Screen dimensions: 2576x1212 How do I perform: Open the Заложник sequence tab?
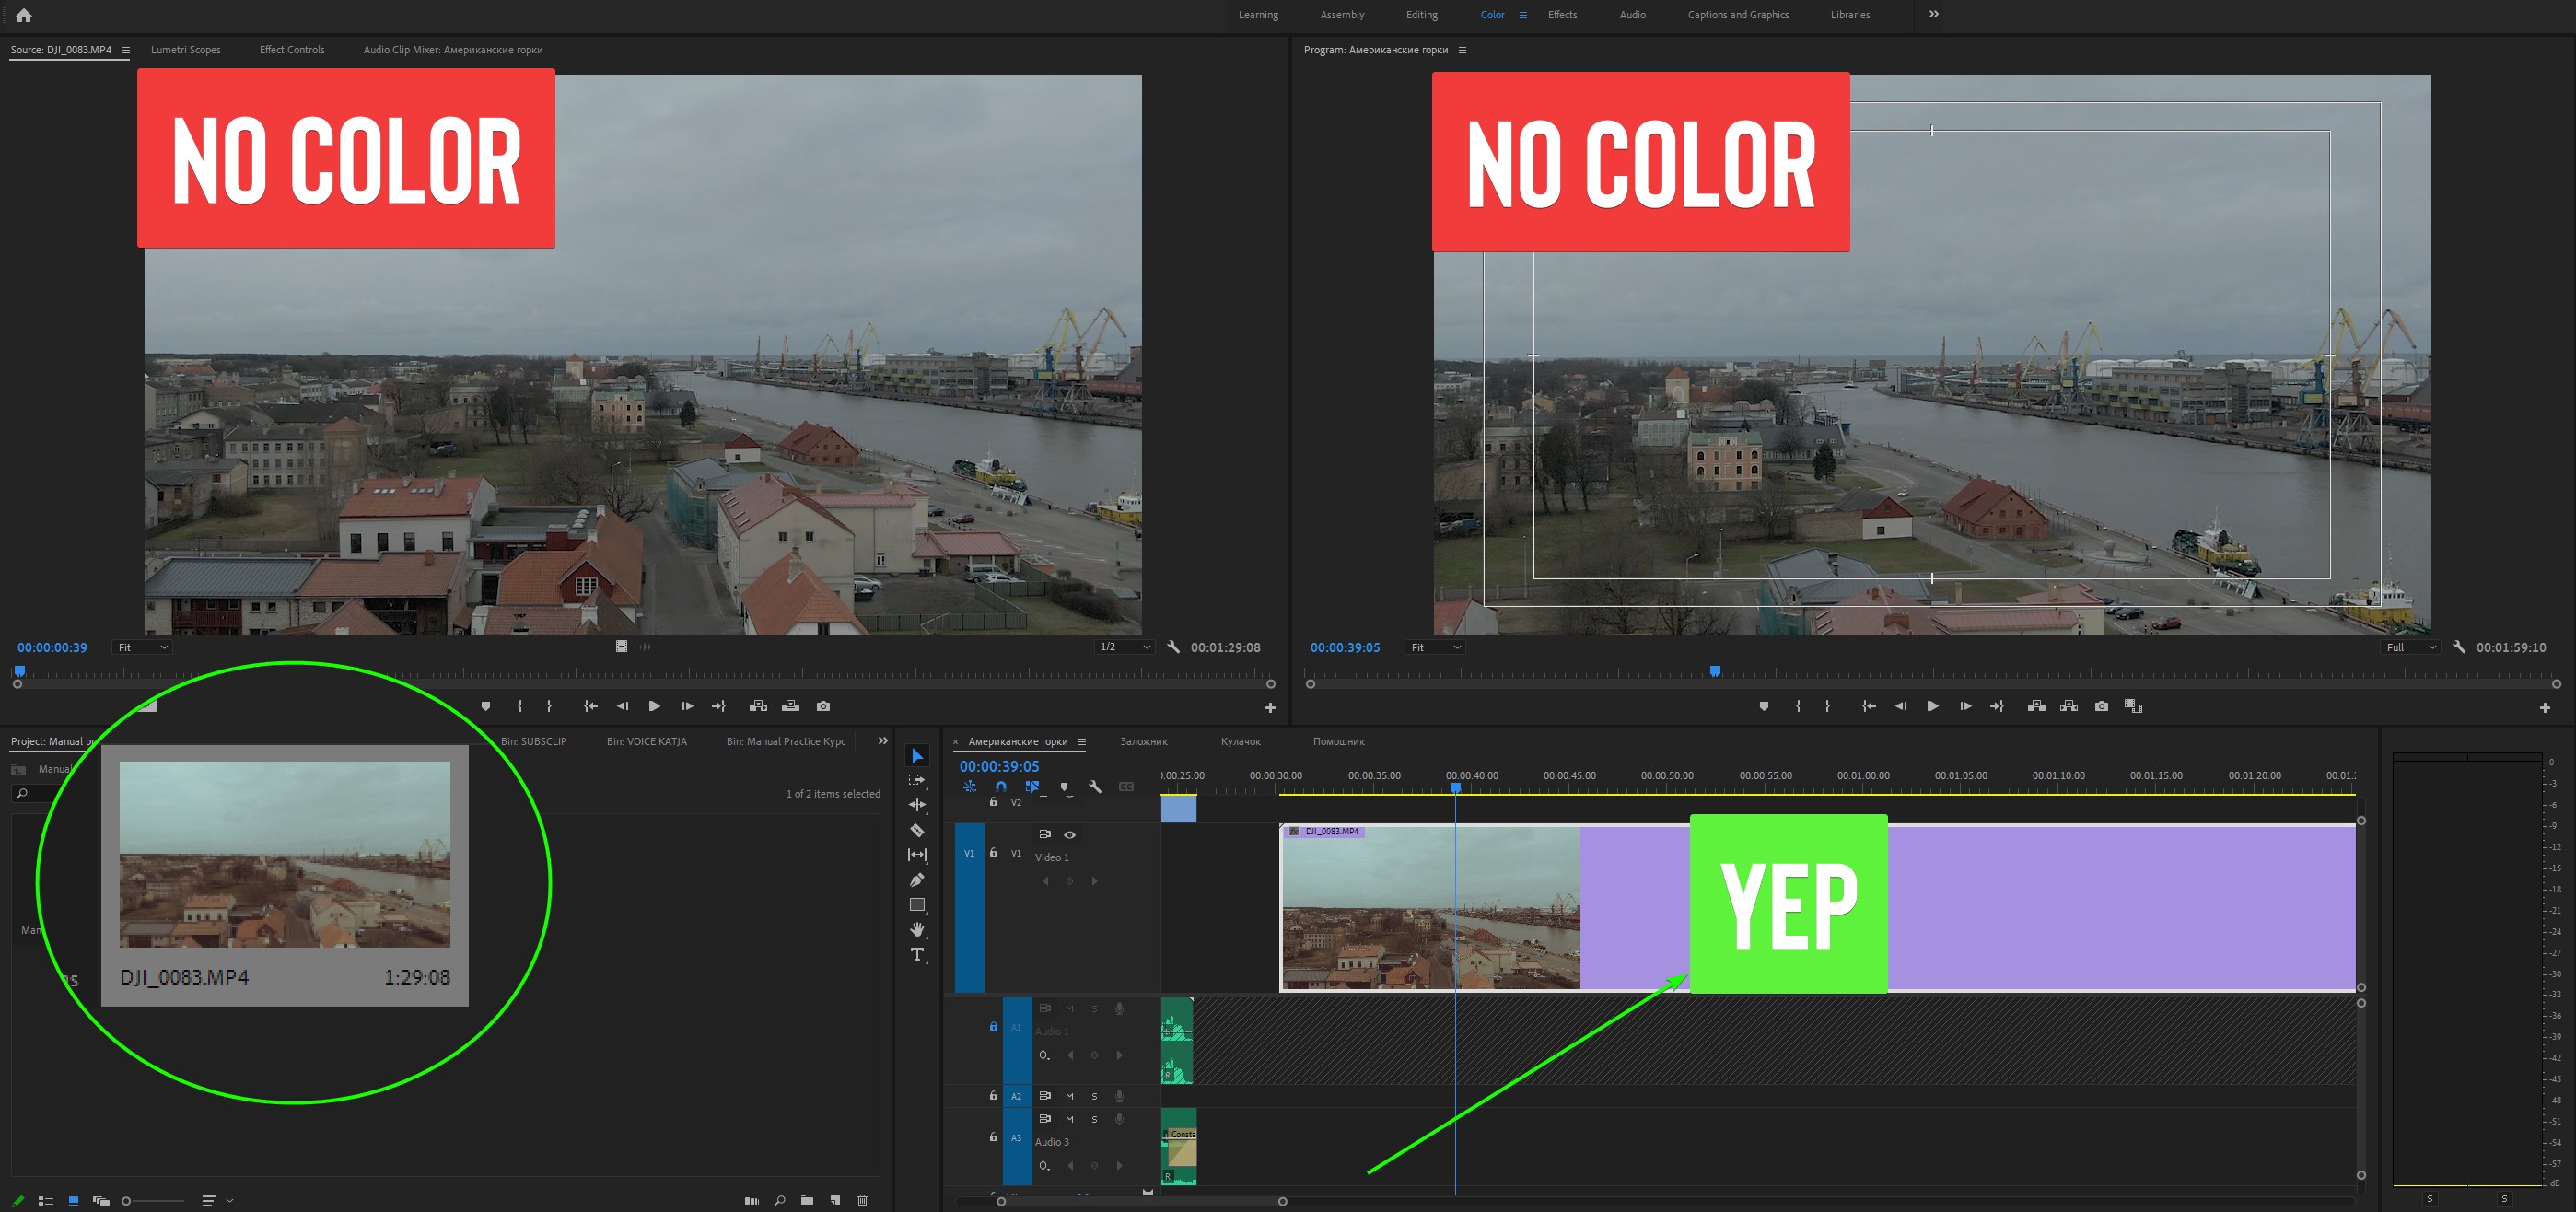pos(1144,742)
